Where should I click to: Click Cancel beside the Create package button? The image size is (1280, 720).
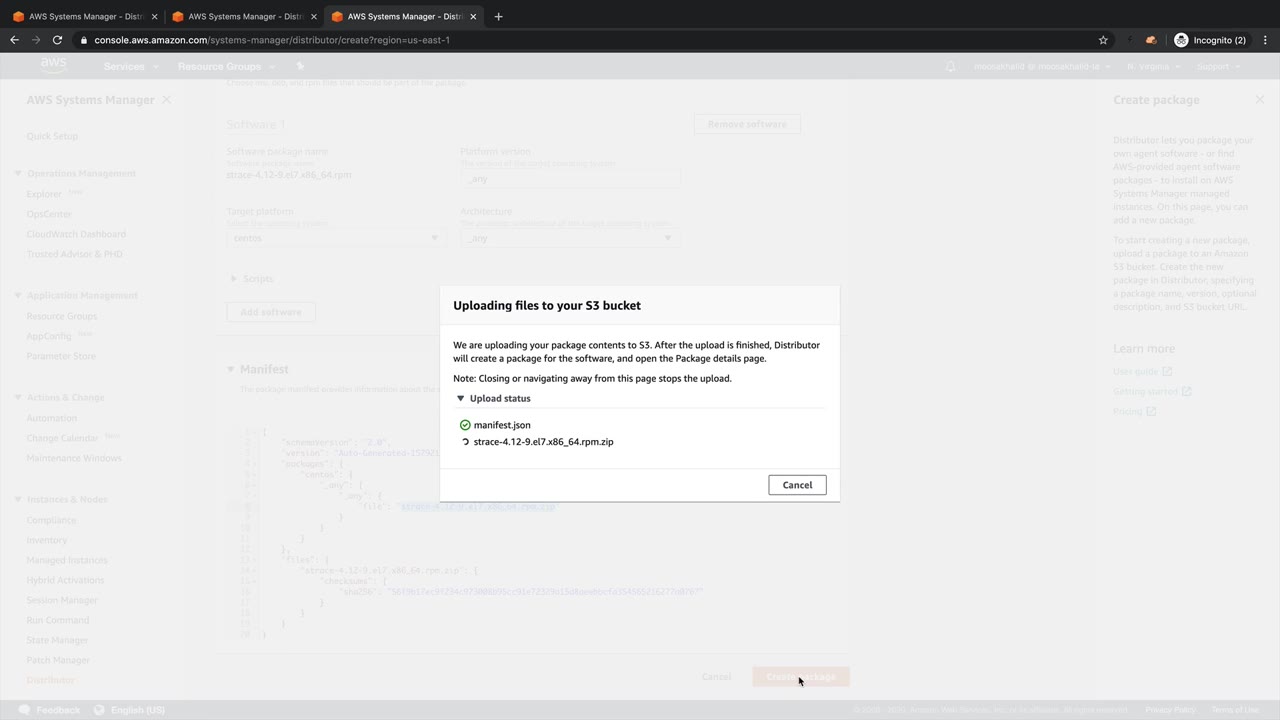click(x=716, y=677)
